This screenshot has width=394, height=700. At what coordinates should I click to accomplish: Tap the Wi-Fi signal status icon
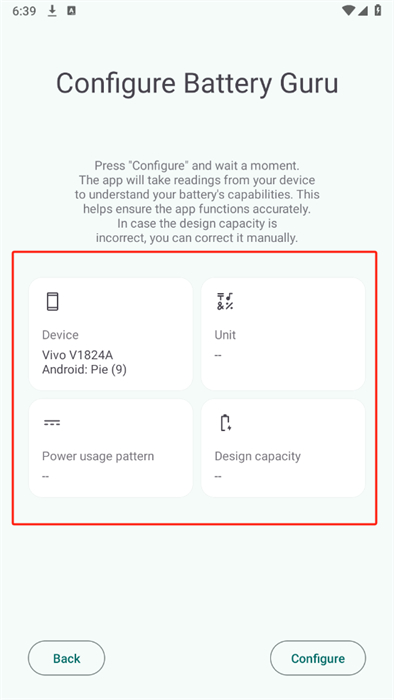(x=348, y=11)
